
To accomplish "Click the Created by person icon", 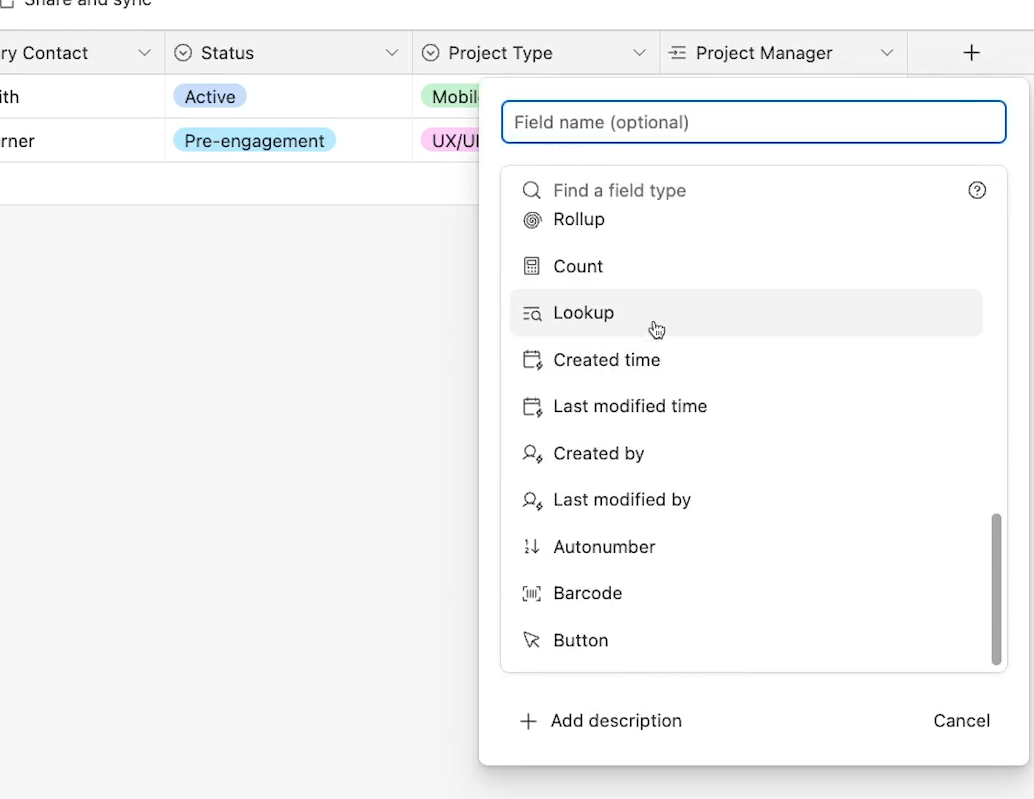I will [532, 454].
